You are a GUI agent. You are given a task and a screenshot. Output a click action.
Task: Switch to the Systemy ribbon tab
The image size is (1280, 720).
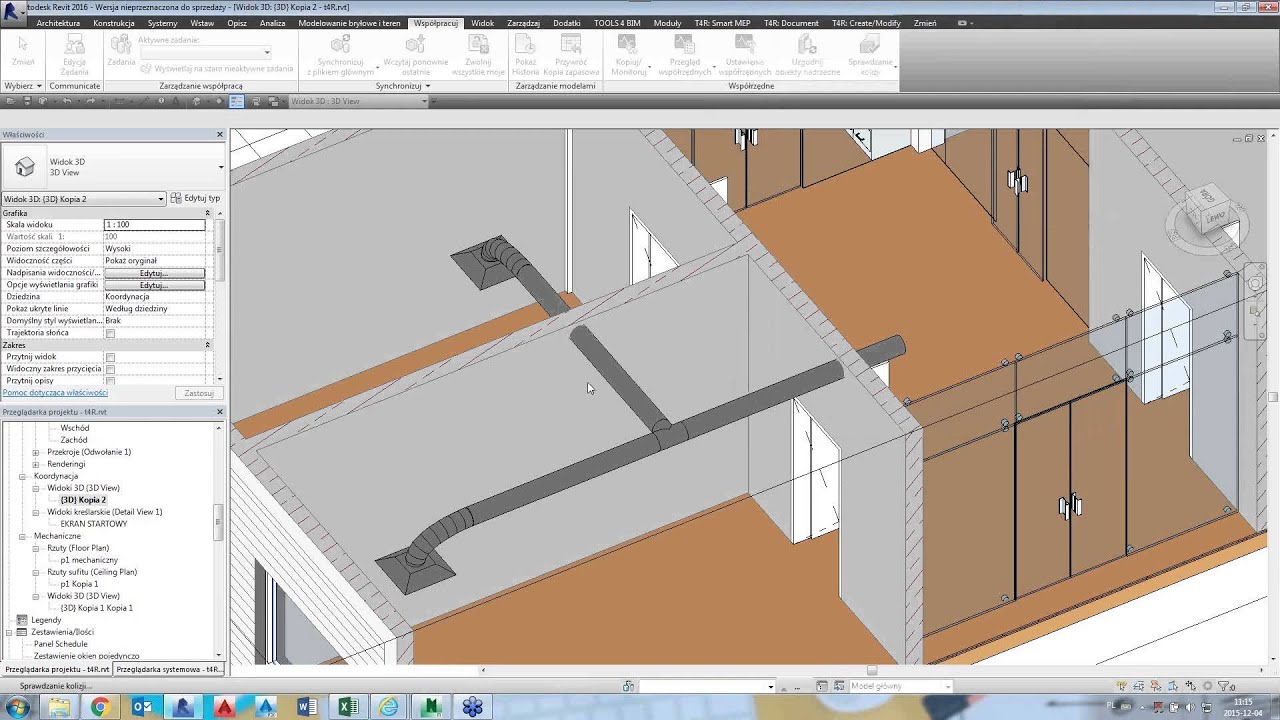point(162,23)
